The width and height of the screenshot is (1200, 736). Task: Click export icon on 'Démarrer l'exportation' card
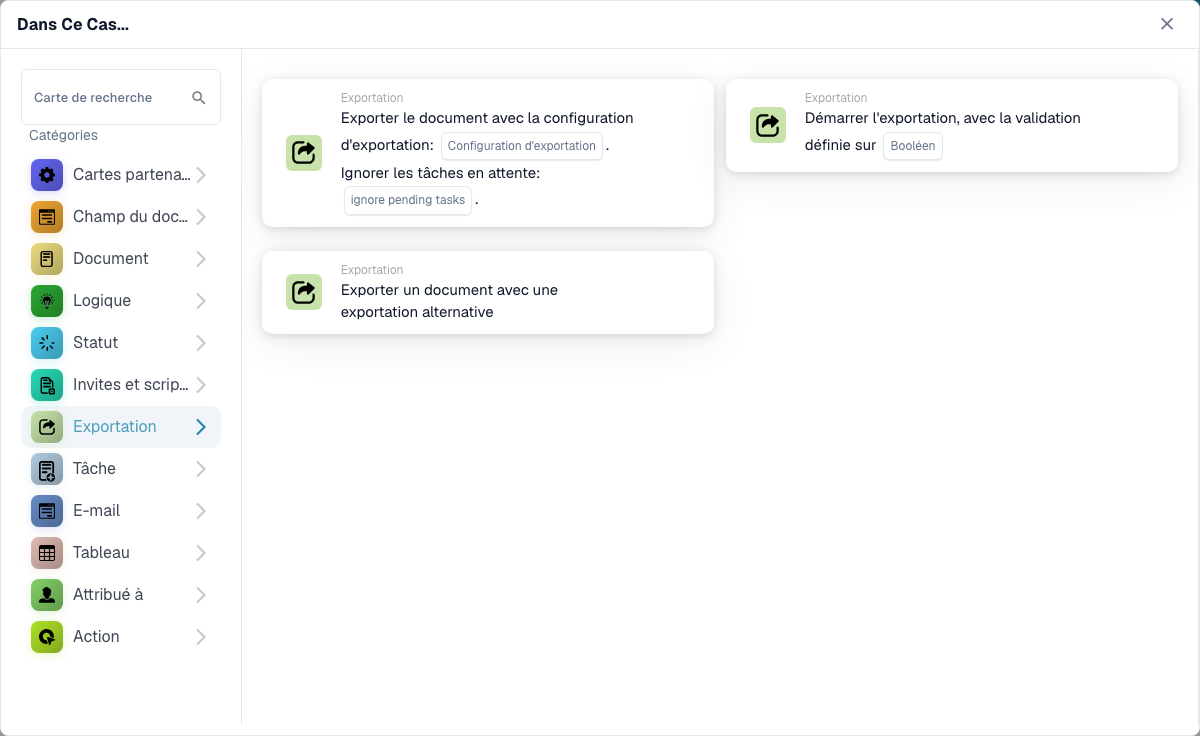click(768, 125)
